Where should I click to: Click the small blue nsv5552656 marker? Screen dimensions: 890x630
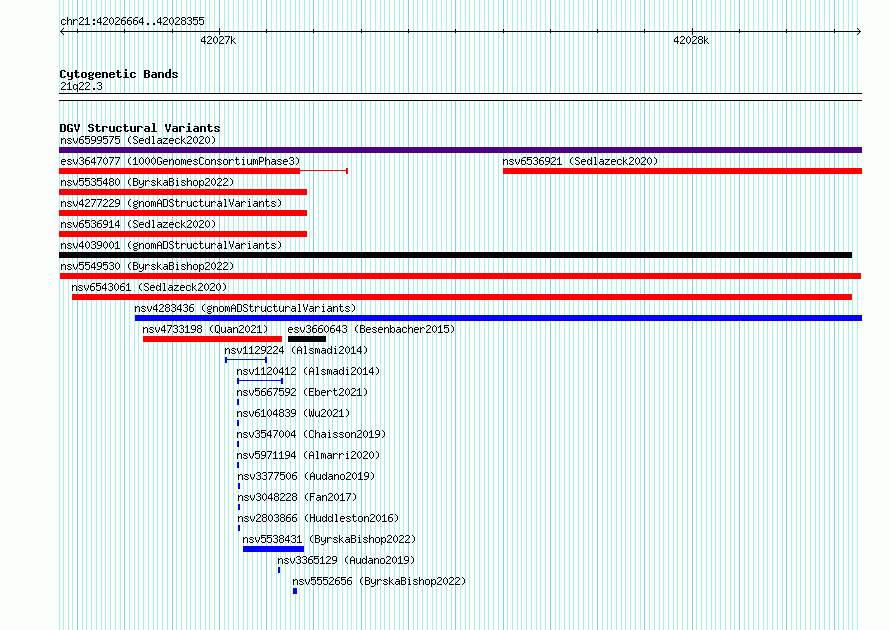pyautogui.click(x=295, y=591)
